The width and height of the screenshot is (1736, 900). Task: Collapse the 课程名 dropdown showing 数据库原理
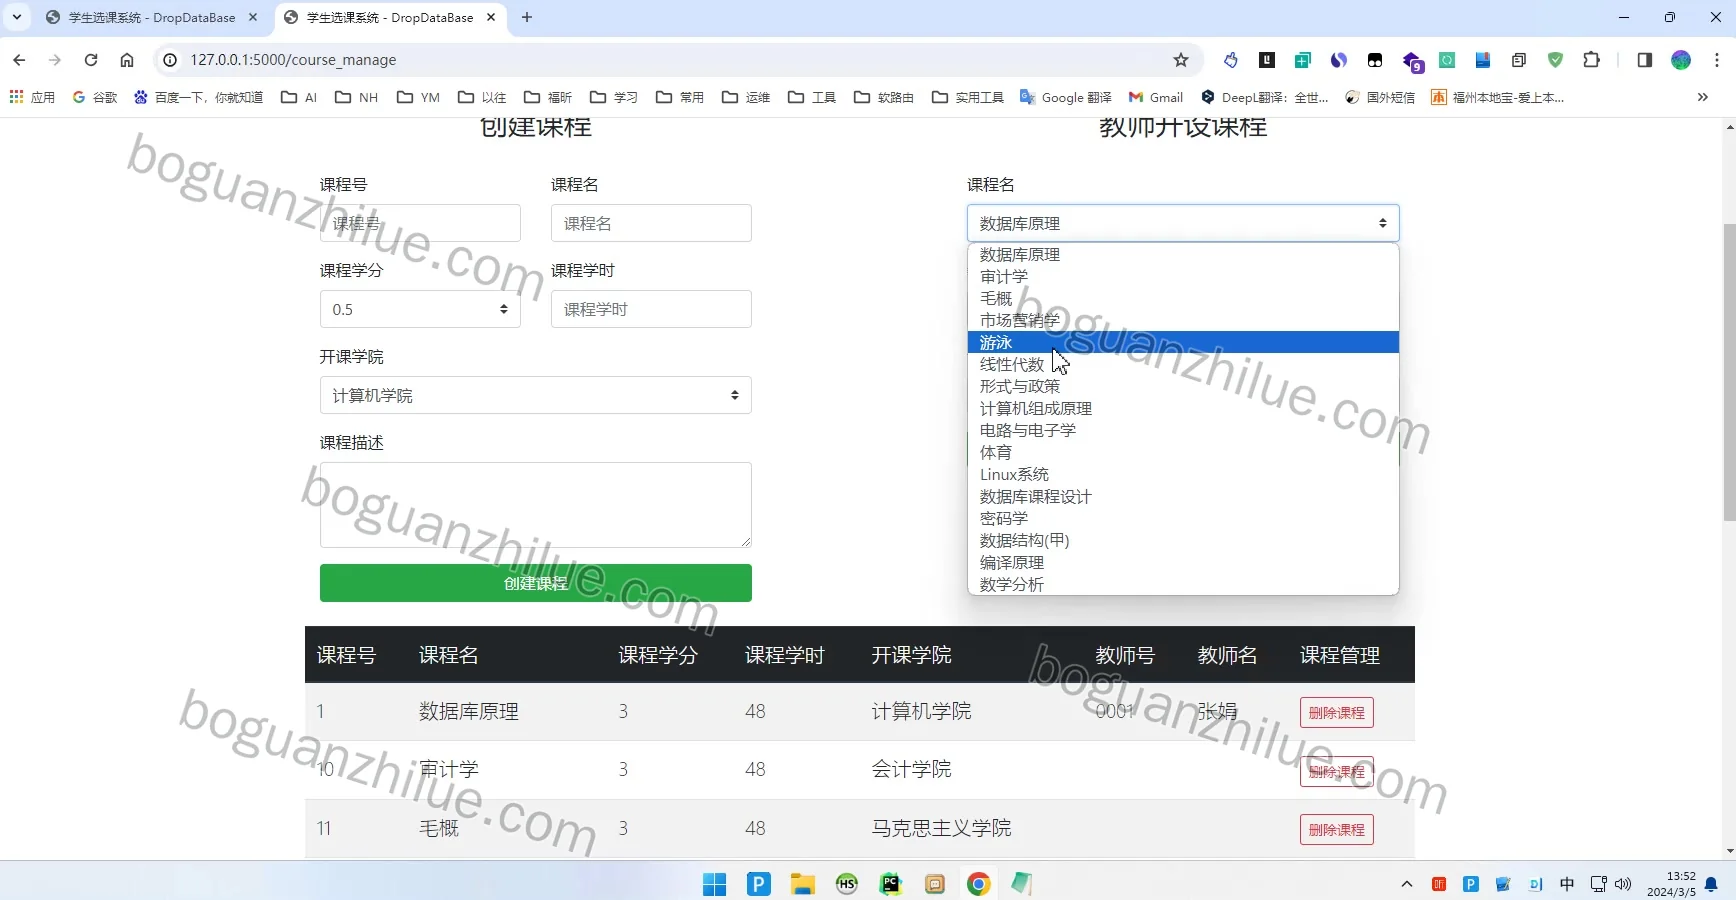[x=1183, y=223]
